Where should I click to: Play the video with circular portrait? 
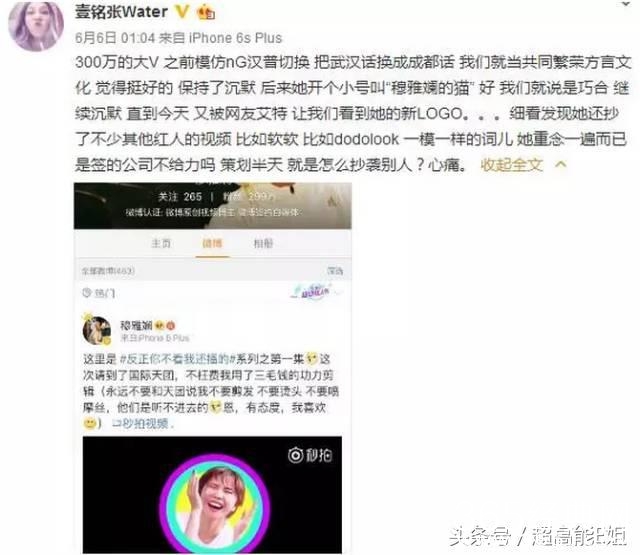pos(212,495)
